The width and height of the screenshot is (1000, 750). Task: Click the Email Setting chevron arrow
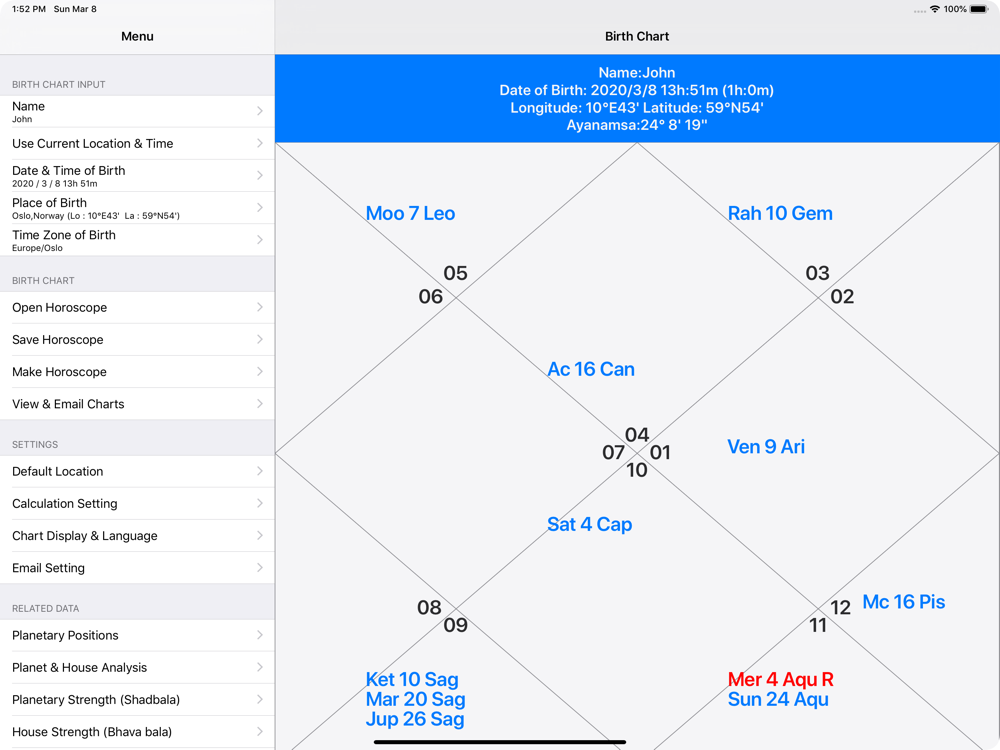tap(260, 568)
